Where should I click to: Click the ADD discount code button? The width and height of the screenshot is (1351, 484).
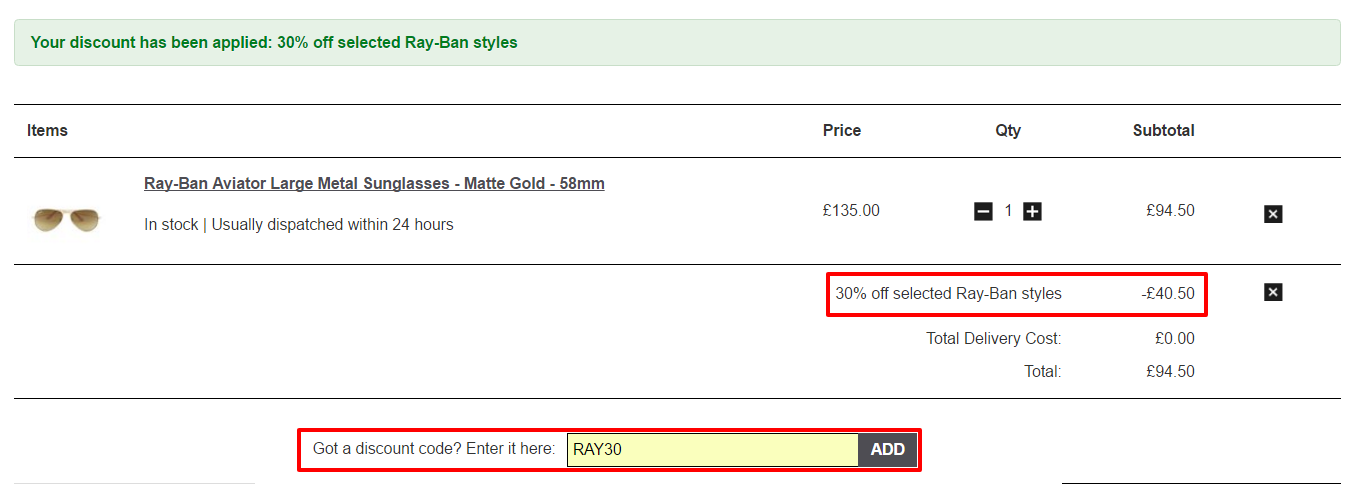[887, 450]
